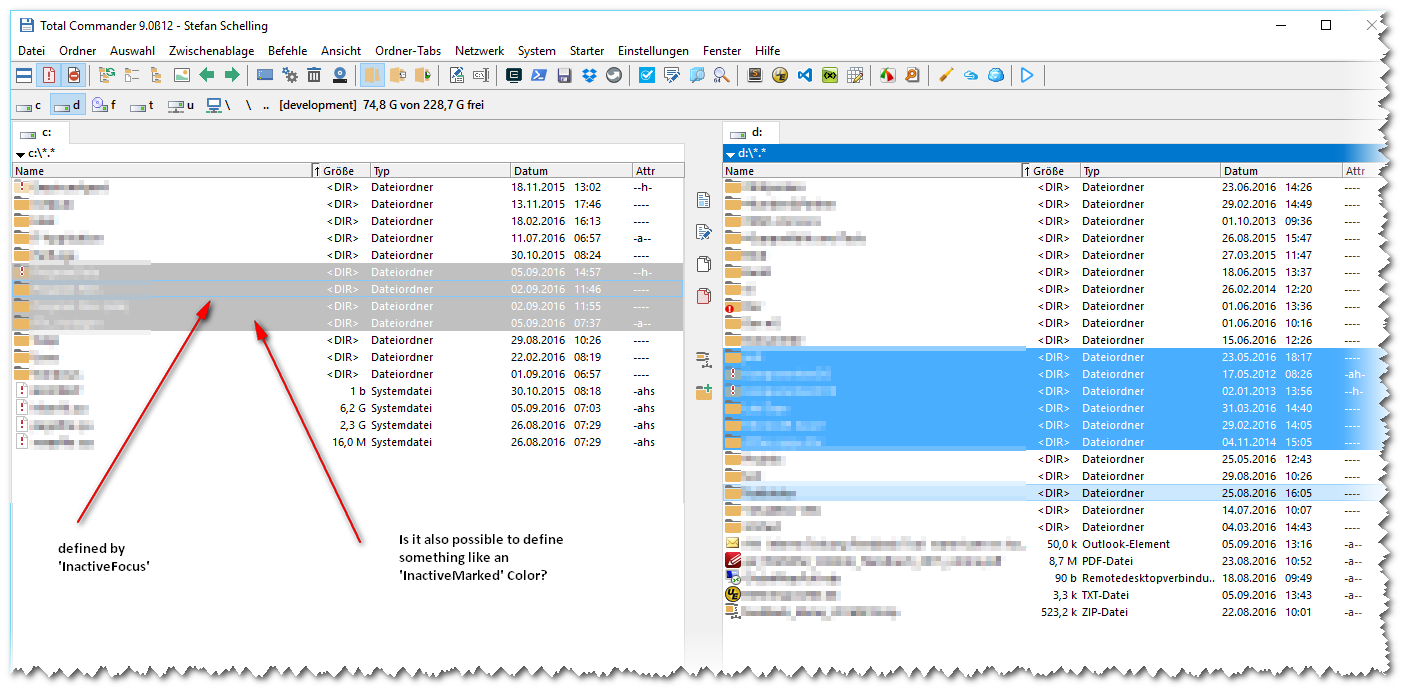Viewport: 1407px width, 694px height.
Task: Sort left panel by Attr column
Action: click(657, 171)
